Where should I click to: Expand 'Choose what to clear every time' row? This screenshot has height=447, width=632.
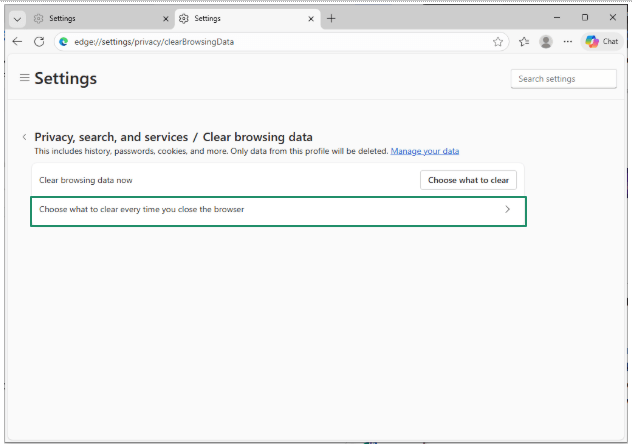(278, 210)
